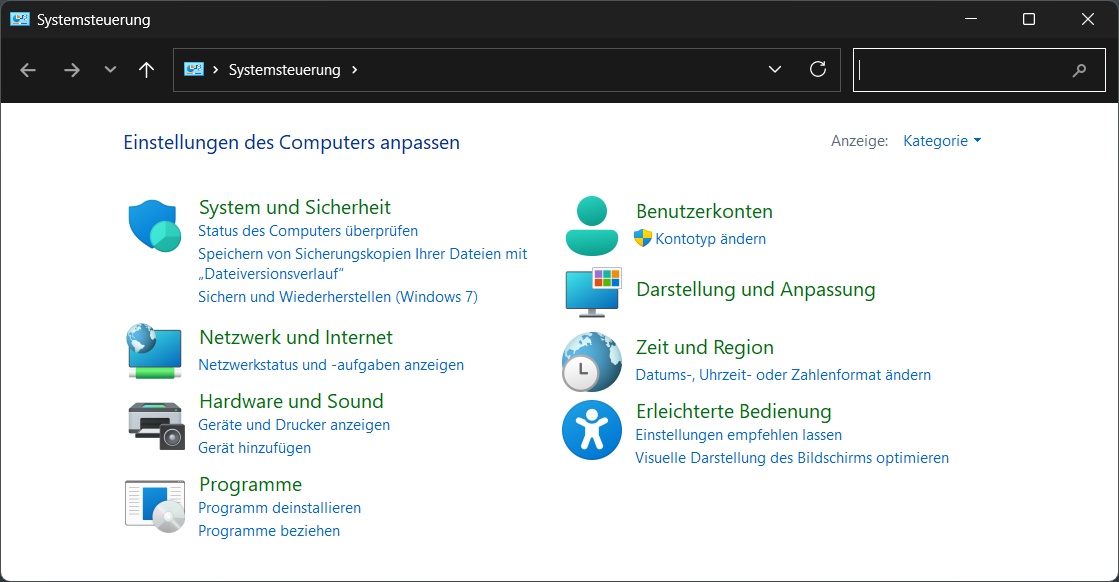Click the Control Panel search input field
Screen dimensions: 1119x582
pyautogui.click(x=962, y=70)
